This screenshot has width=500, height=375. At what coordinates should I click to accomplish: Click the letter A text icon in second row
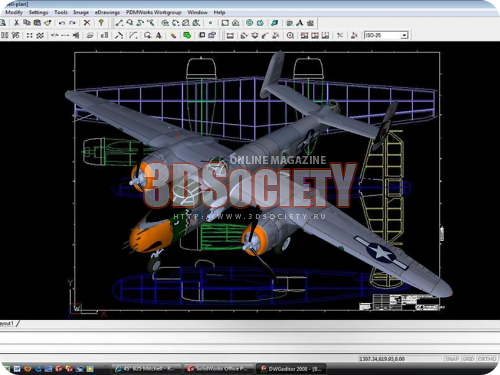159,35
